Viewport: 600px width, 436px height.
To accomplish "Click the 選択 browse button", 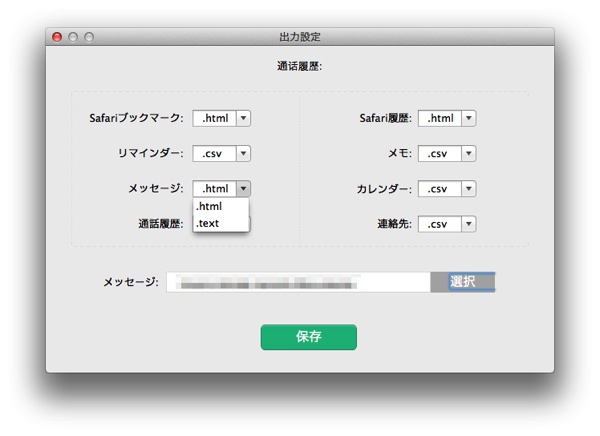I will click(x=463, y=282).
